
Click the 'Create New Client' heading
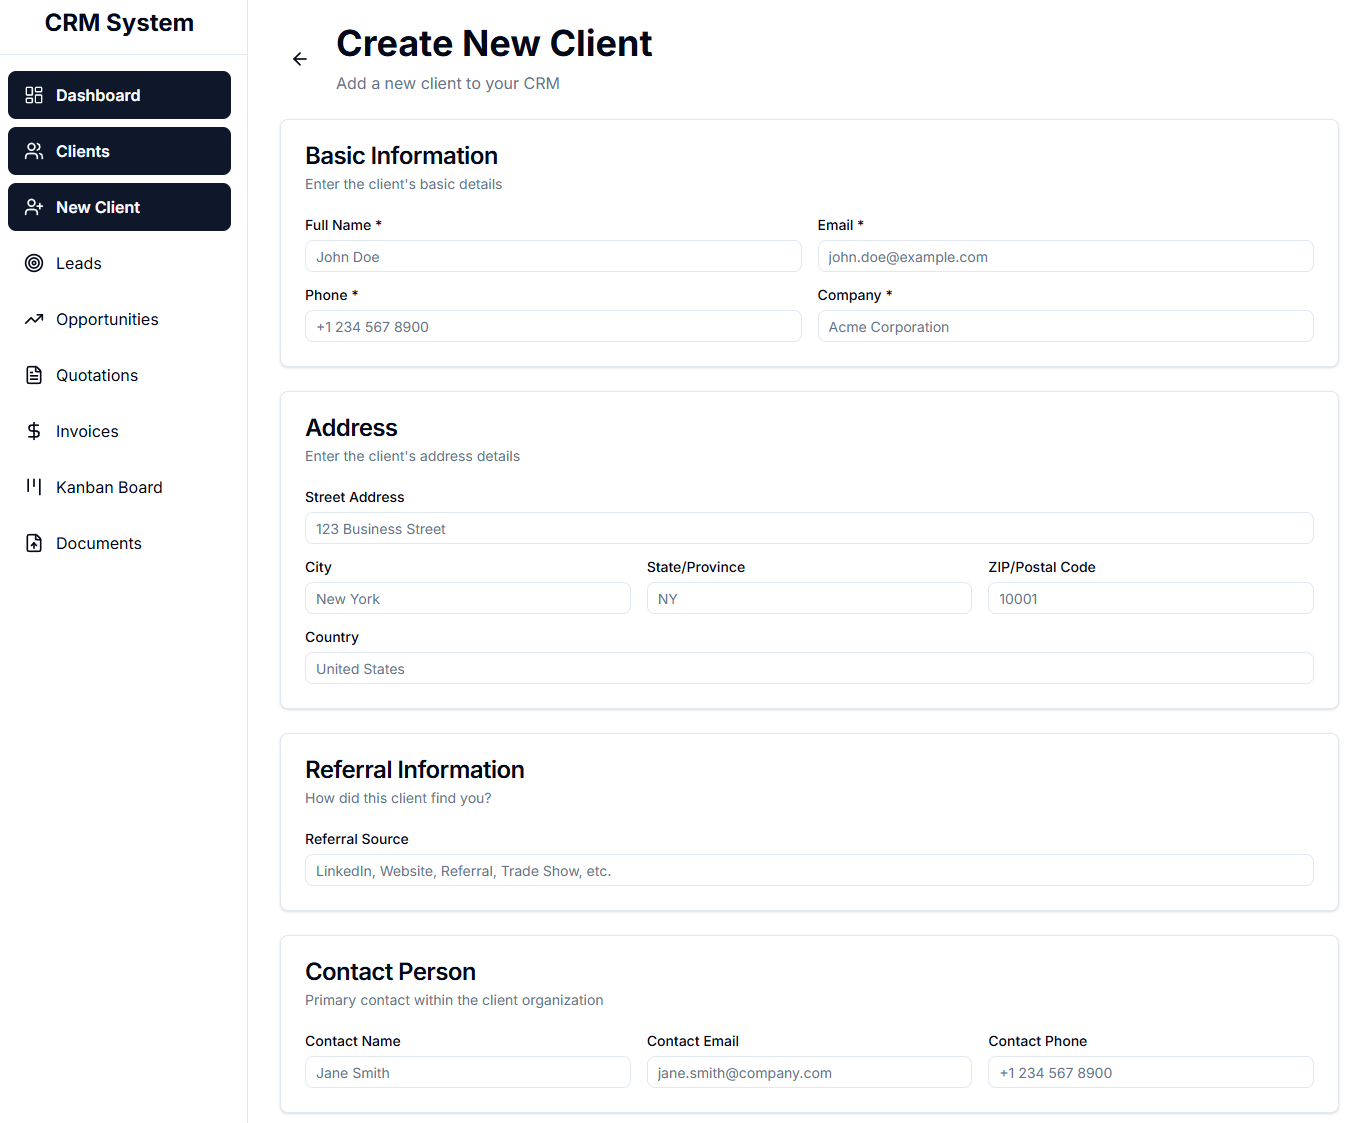tap(494, 44)
